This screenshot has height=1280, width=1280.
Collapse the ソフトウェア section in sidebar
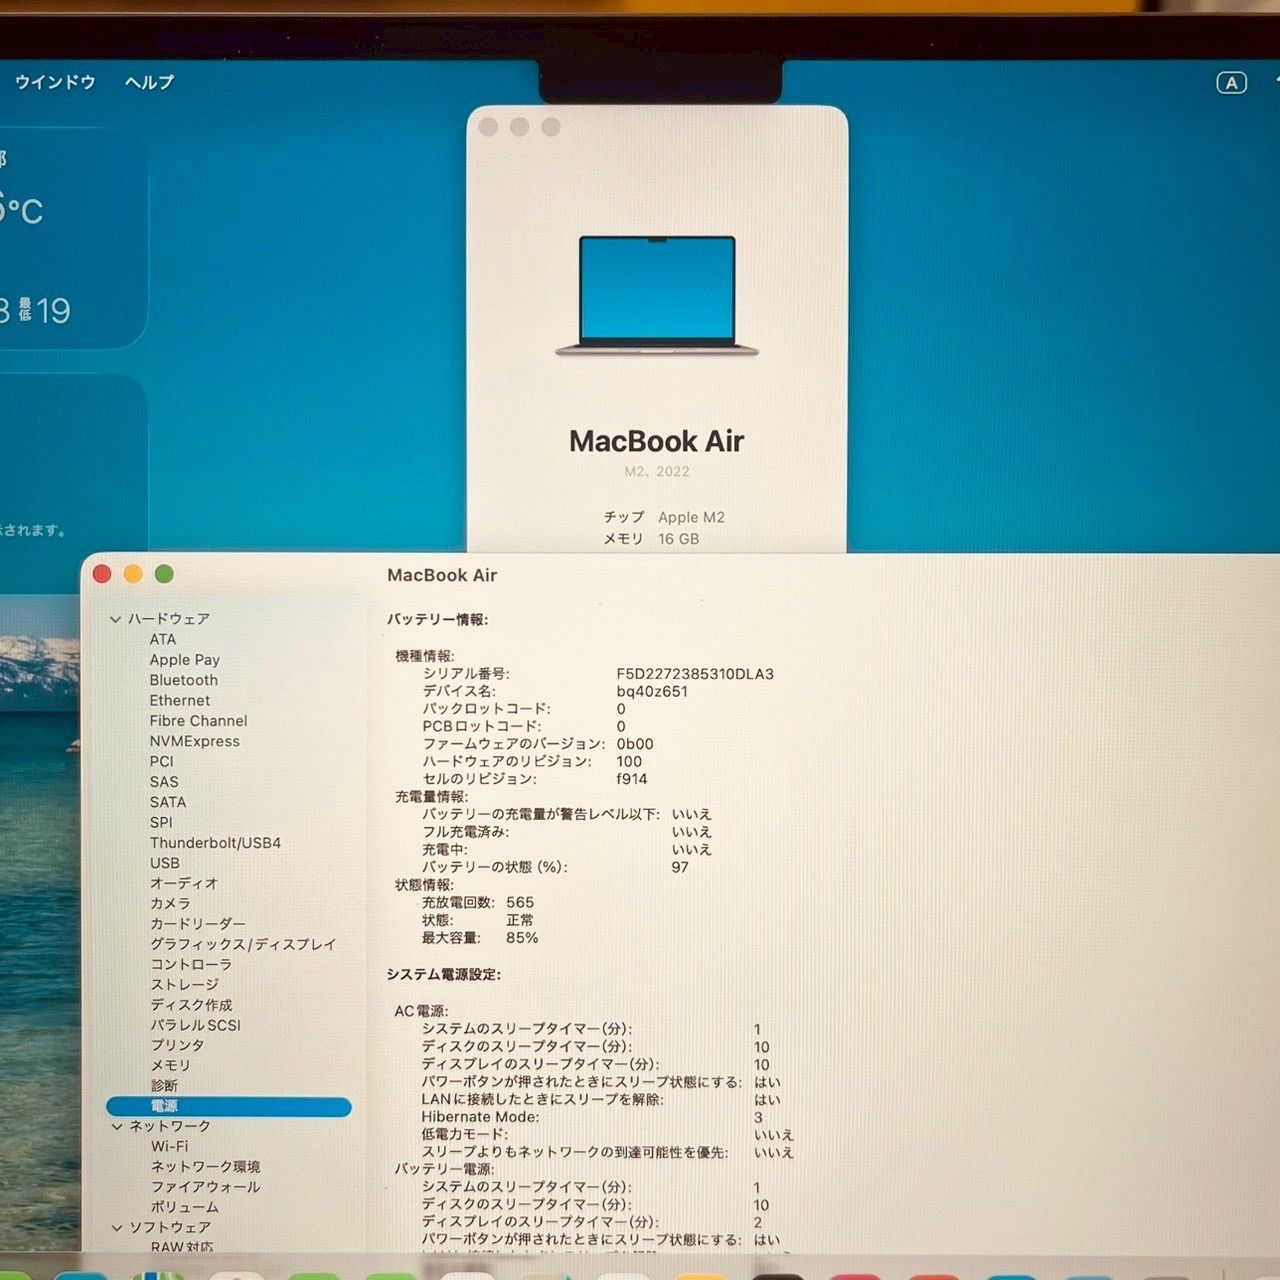(x=117, y=1227)
